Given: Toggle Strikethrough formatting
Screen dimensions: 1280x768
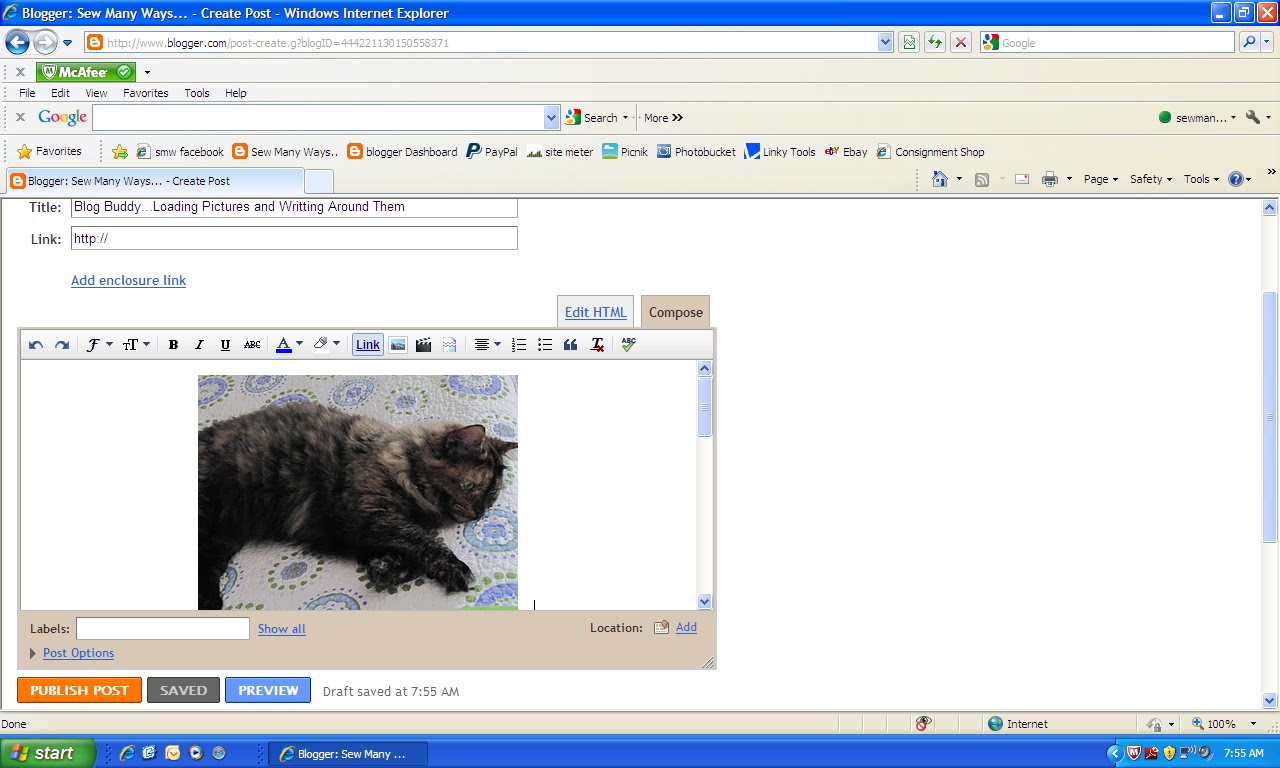Looking at the screenshot, I should point(252,345).
